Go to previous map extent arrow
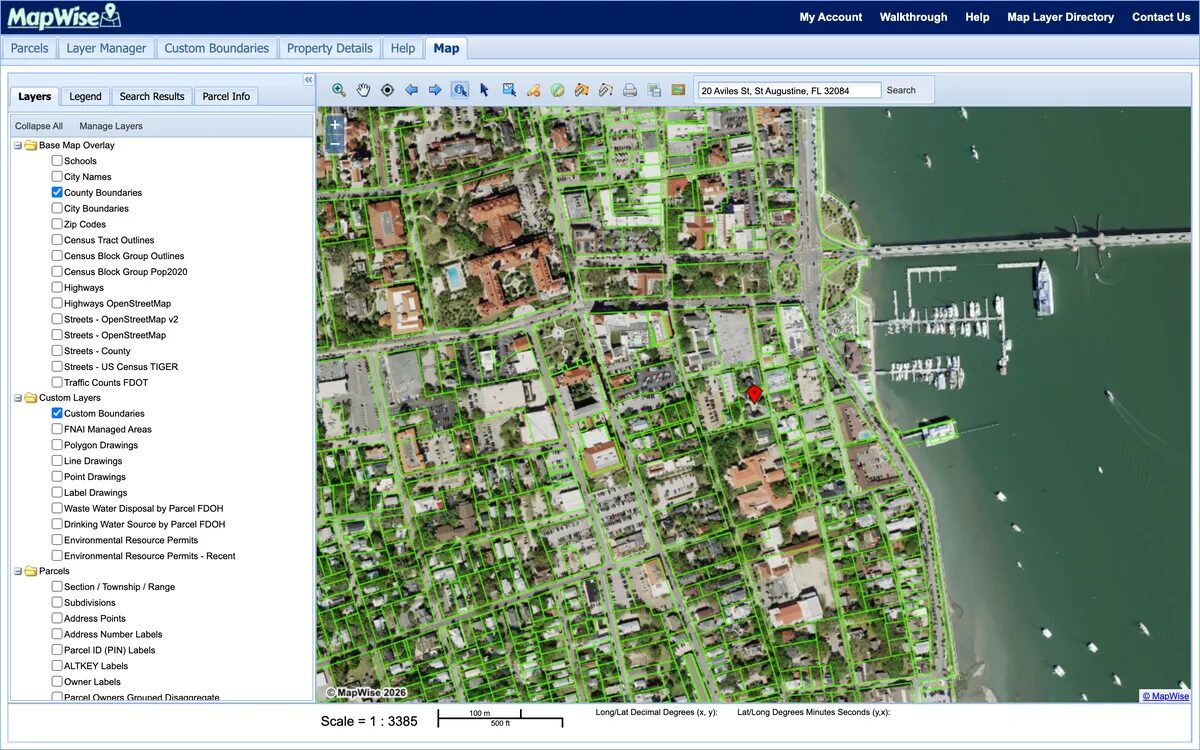This screenshot has width=1200, height=750. coord(411,90)
